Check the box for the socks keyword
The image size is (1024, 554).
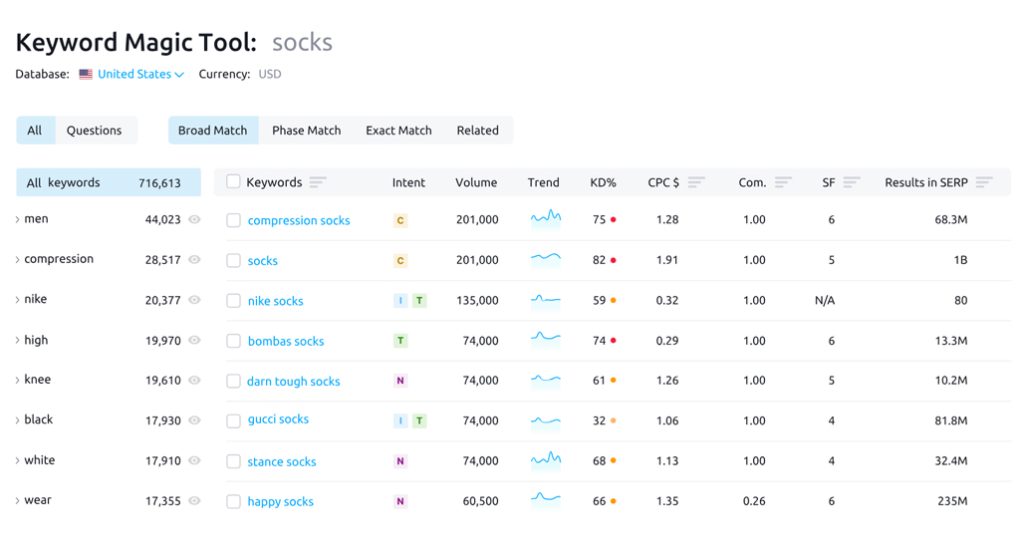click(x=233, y=261)
